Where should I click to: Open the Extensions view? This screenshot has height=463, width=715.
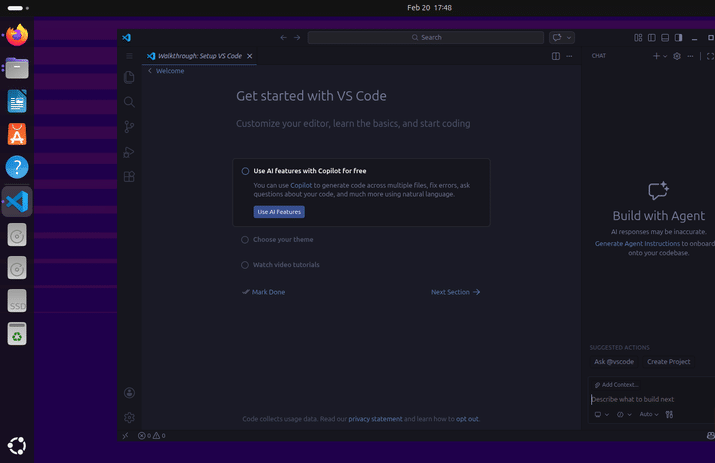click(129, 177)
